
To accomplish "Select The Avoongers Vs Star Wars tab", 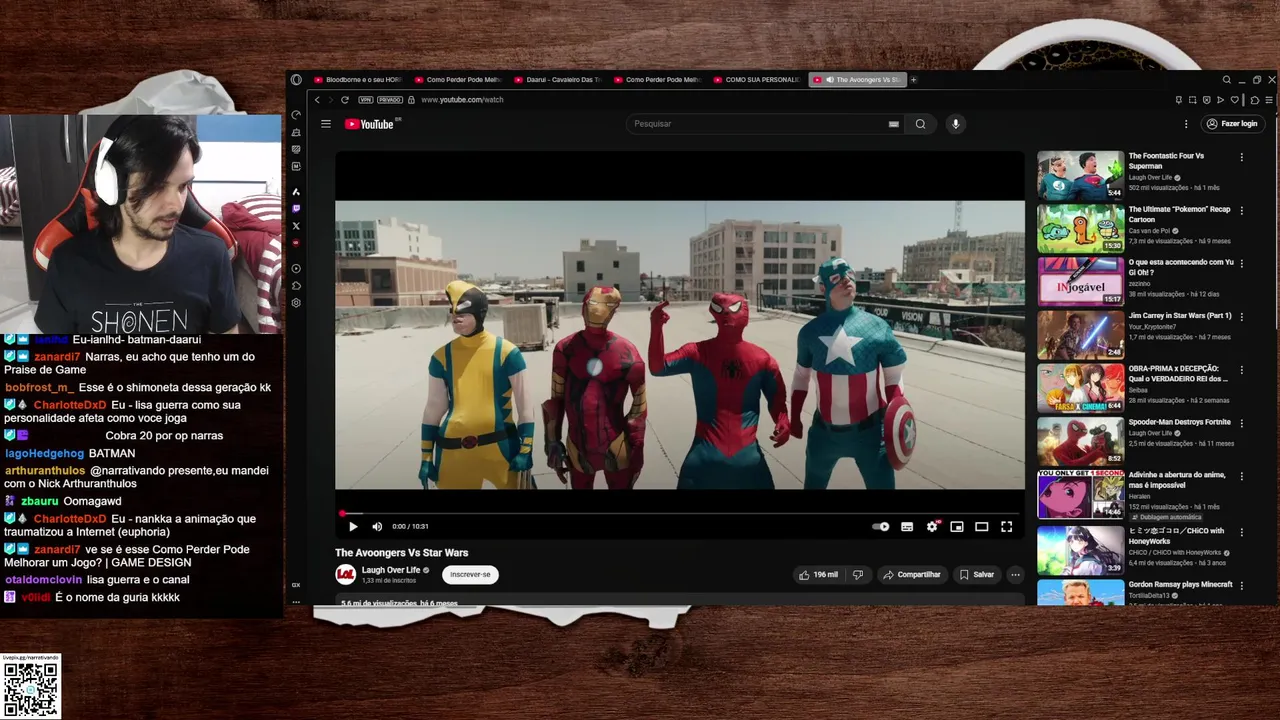I will (x=858, y=80).
